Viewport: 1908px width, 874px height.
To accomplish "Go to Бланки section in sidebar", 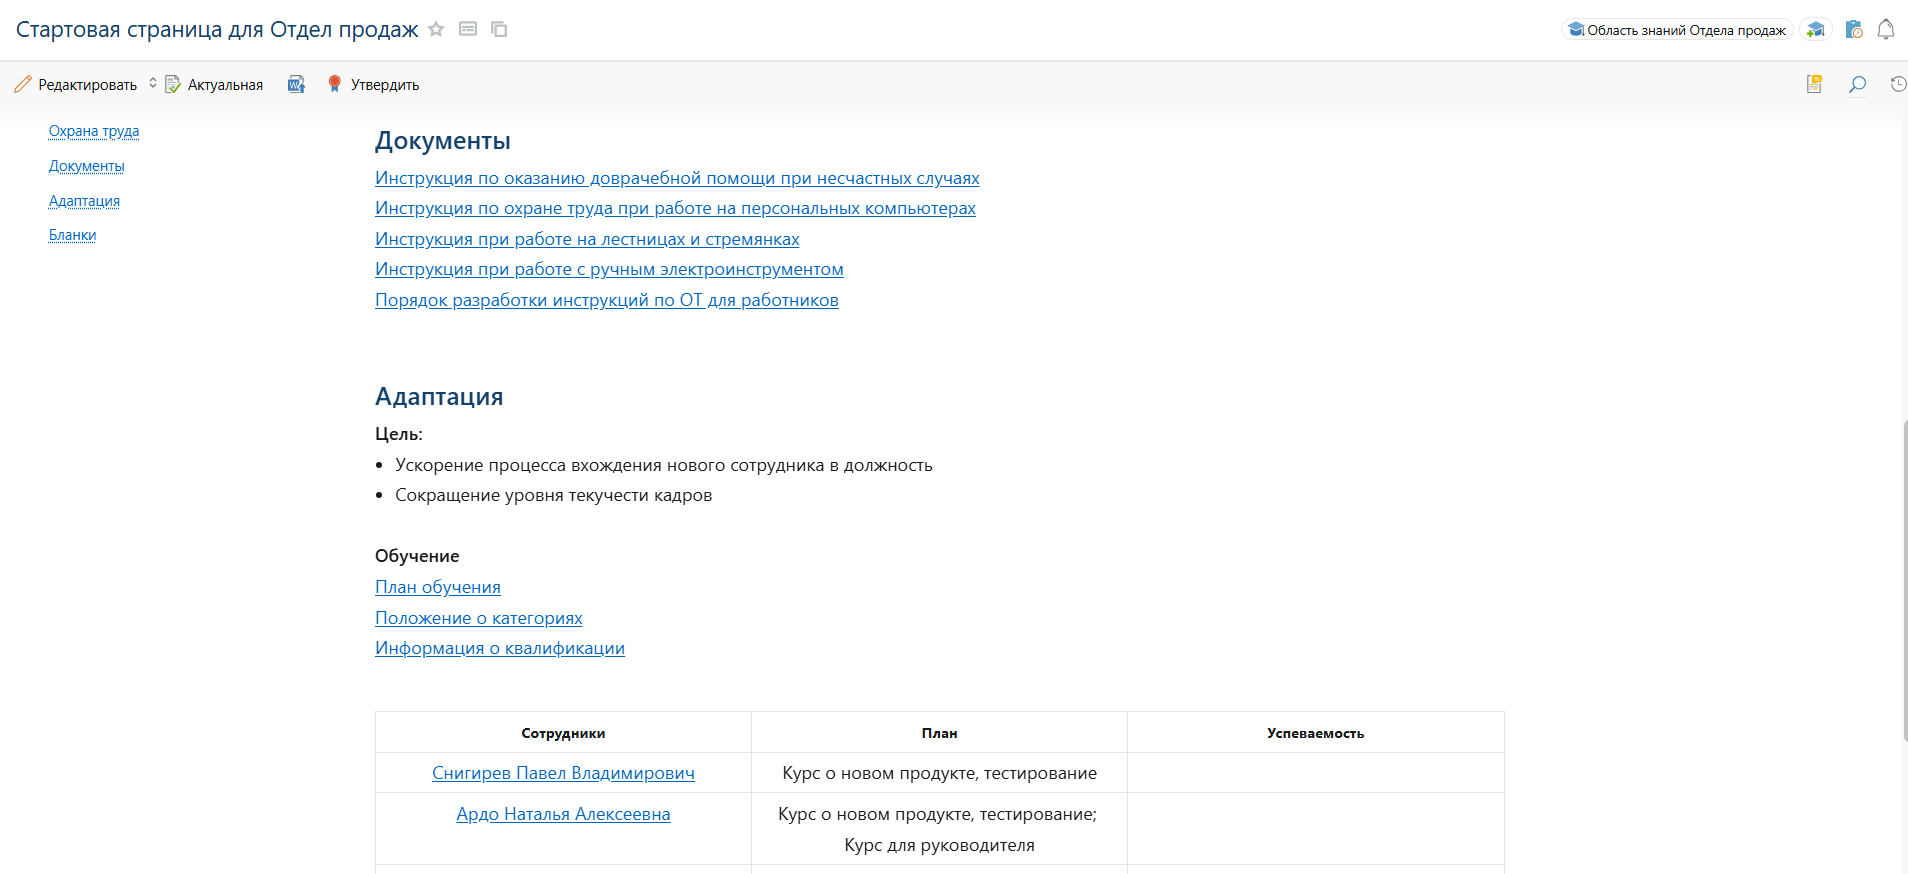I will [72, 235].
